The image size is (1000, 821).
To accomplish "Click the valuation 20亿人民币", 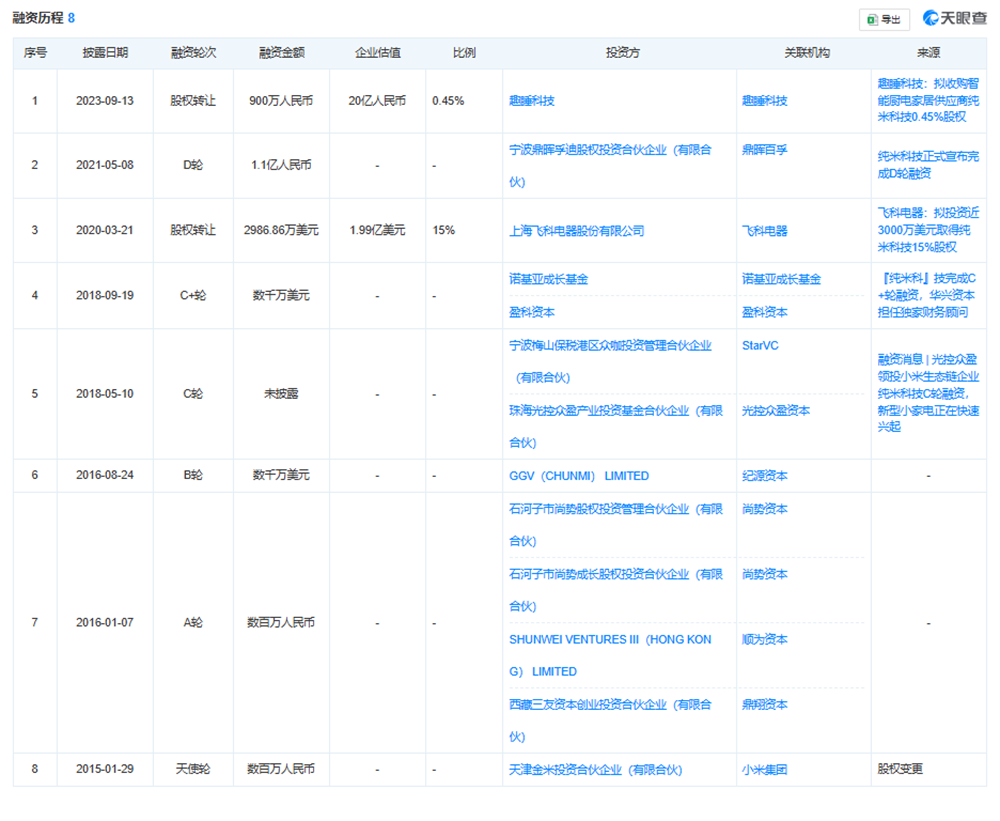I will pyautogui.click(x=377, y=101).
